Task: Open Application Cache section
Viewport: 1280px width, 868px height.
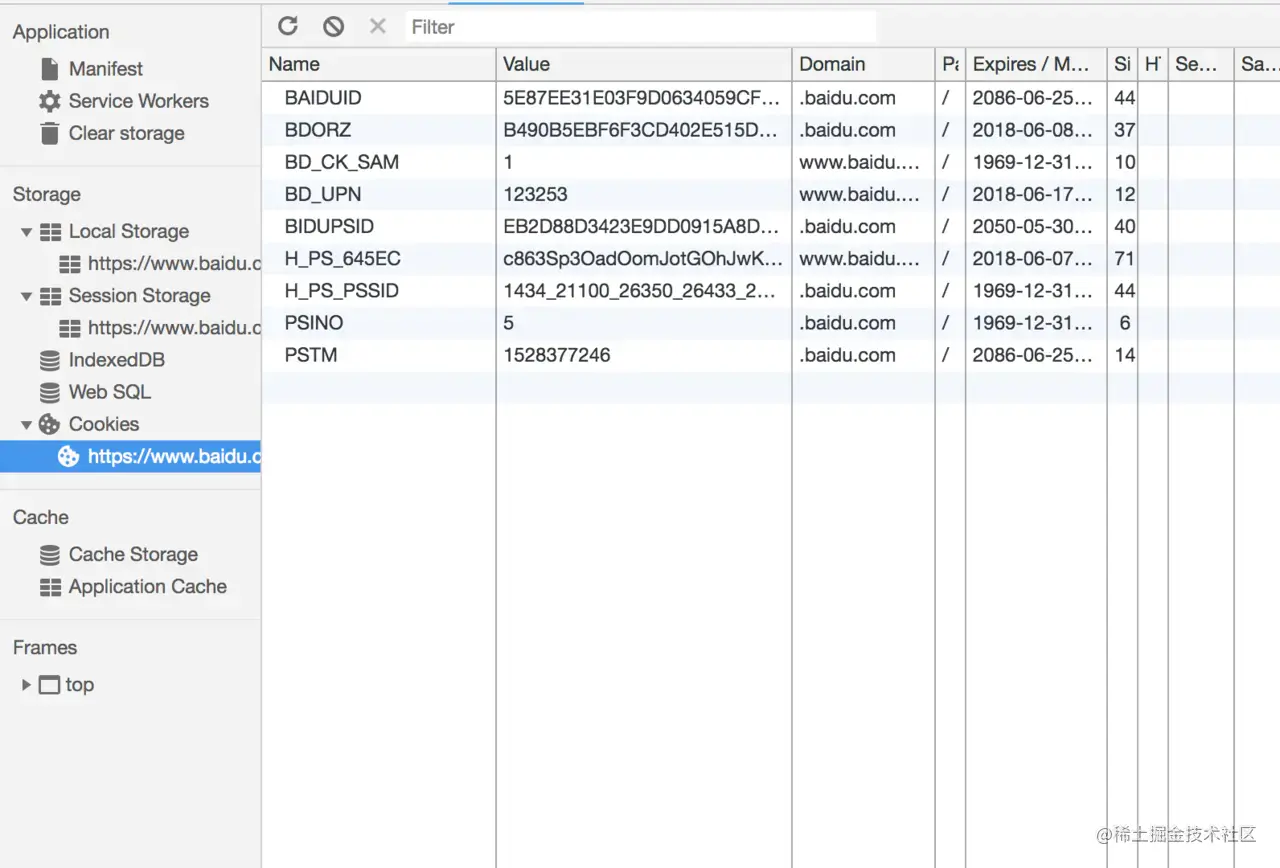Action: point(148,586)
